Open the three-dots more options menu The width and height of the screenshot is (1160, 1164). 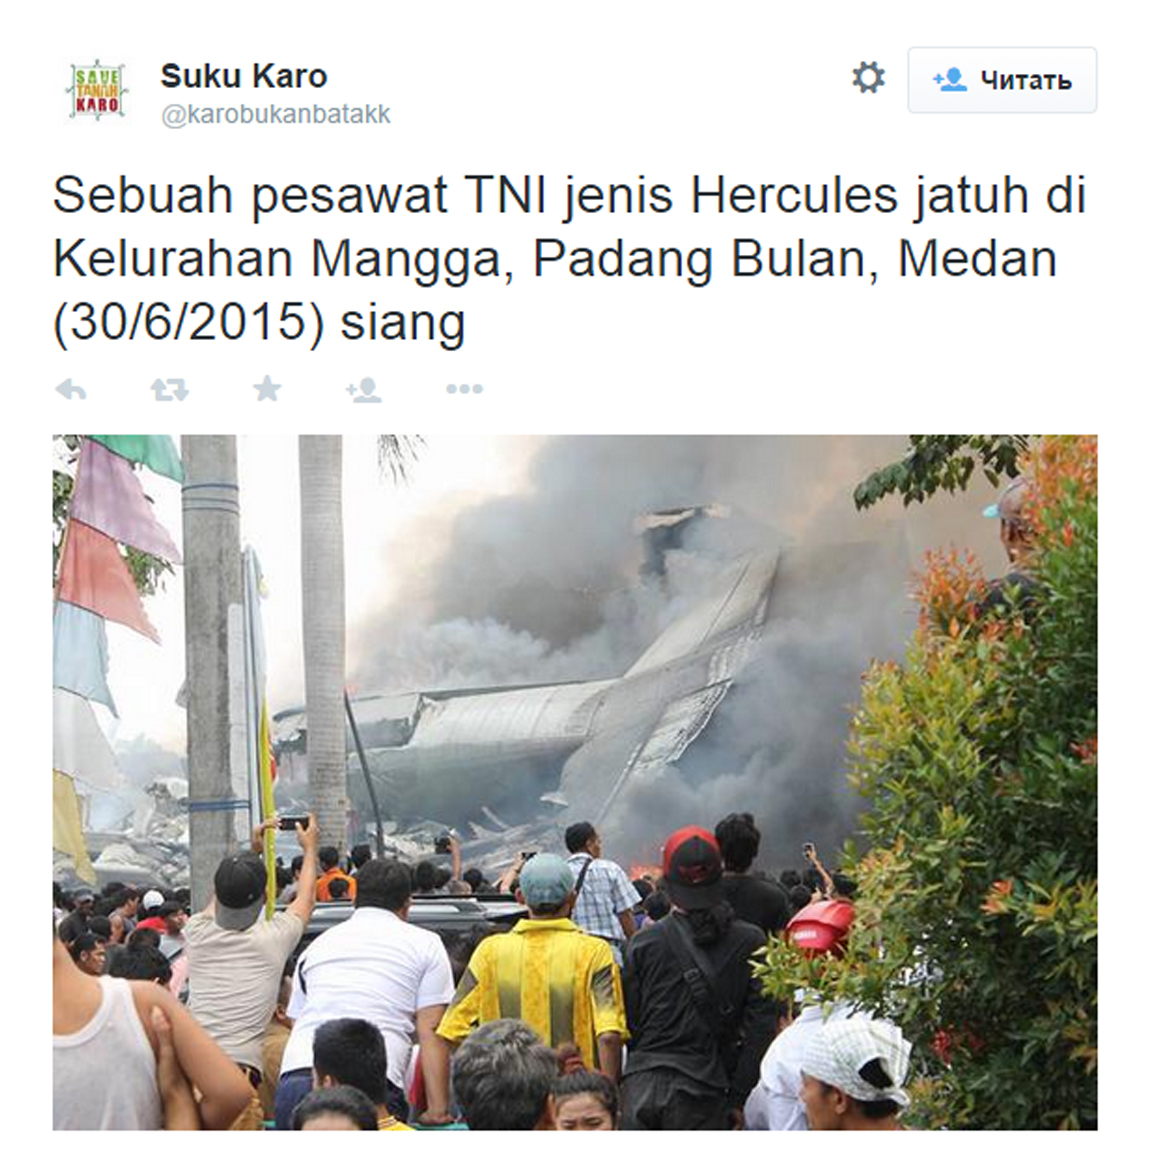(x=465, y=389)
